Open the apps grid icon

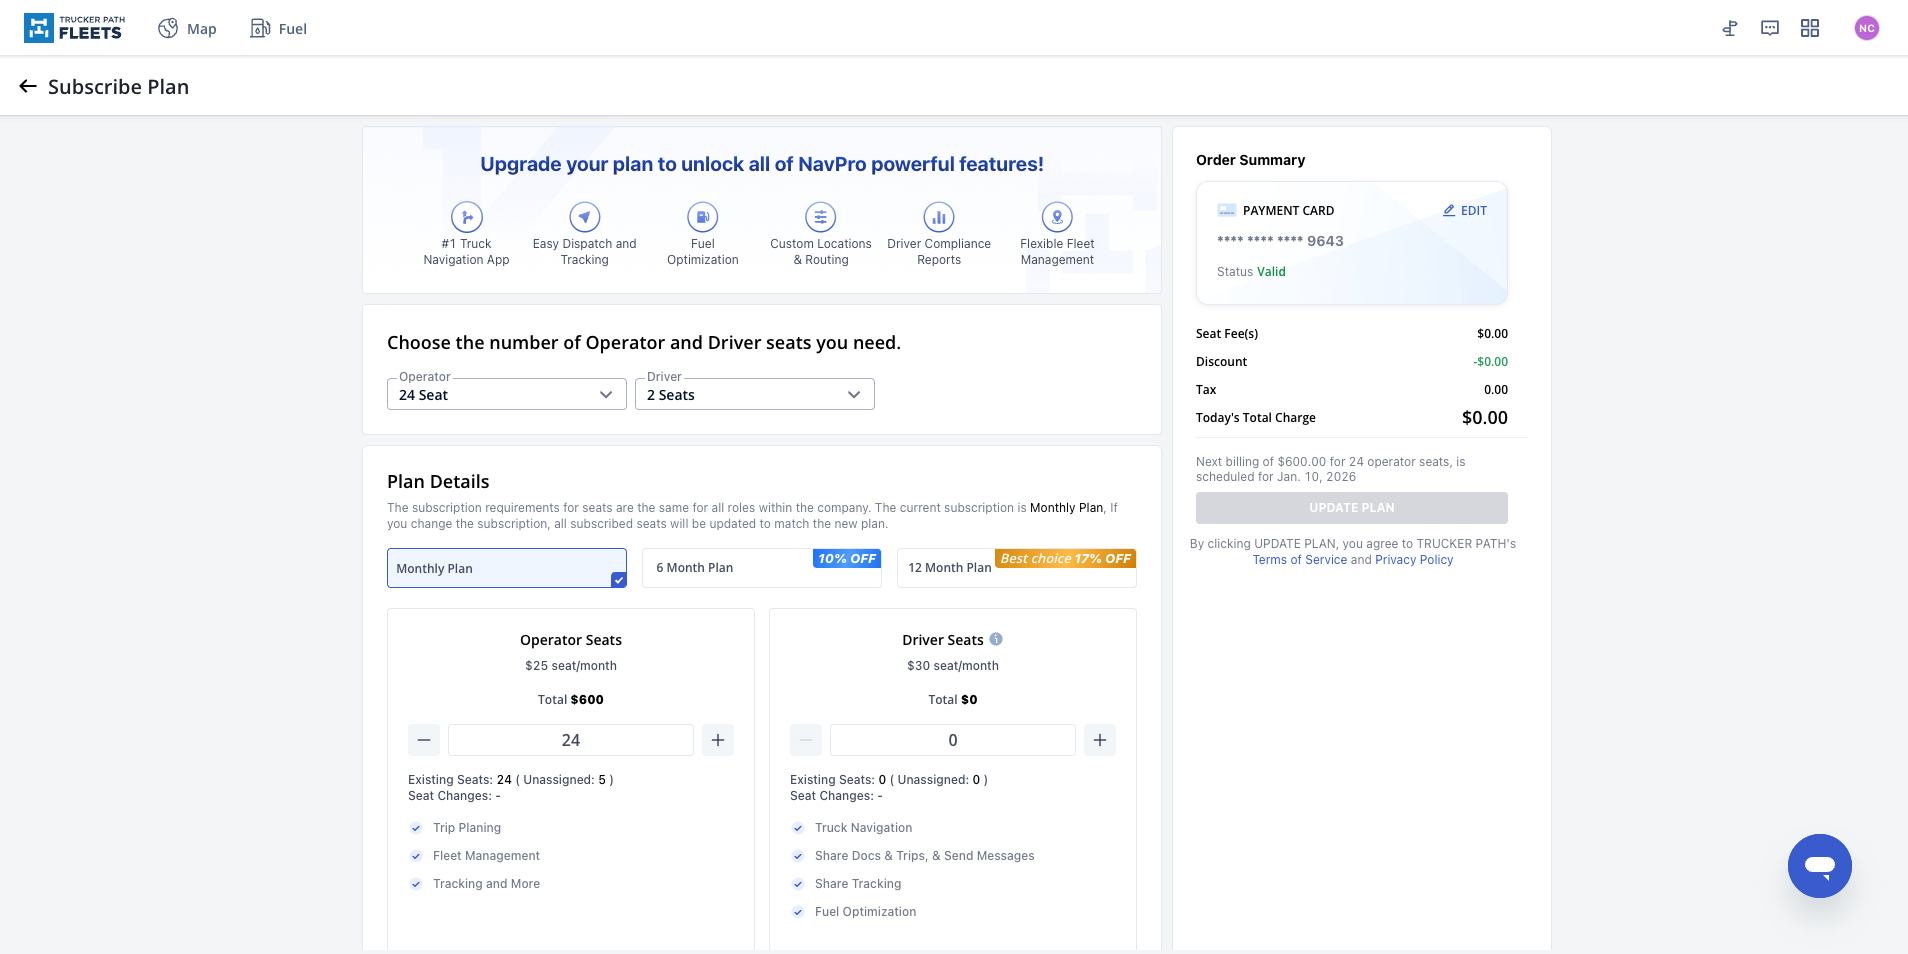point(1810,28)
